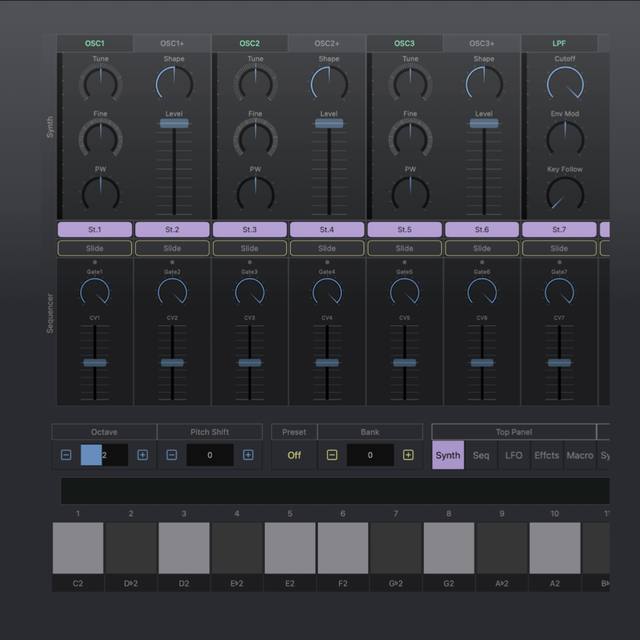Screen dimensions: 640x640
Task: Toggle the Preset Off switch
Action: (x=294, y=455)
